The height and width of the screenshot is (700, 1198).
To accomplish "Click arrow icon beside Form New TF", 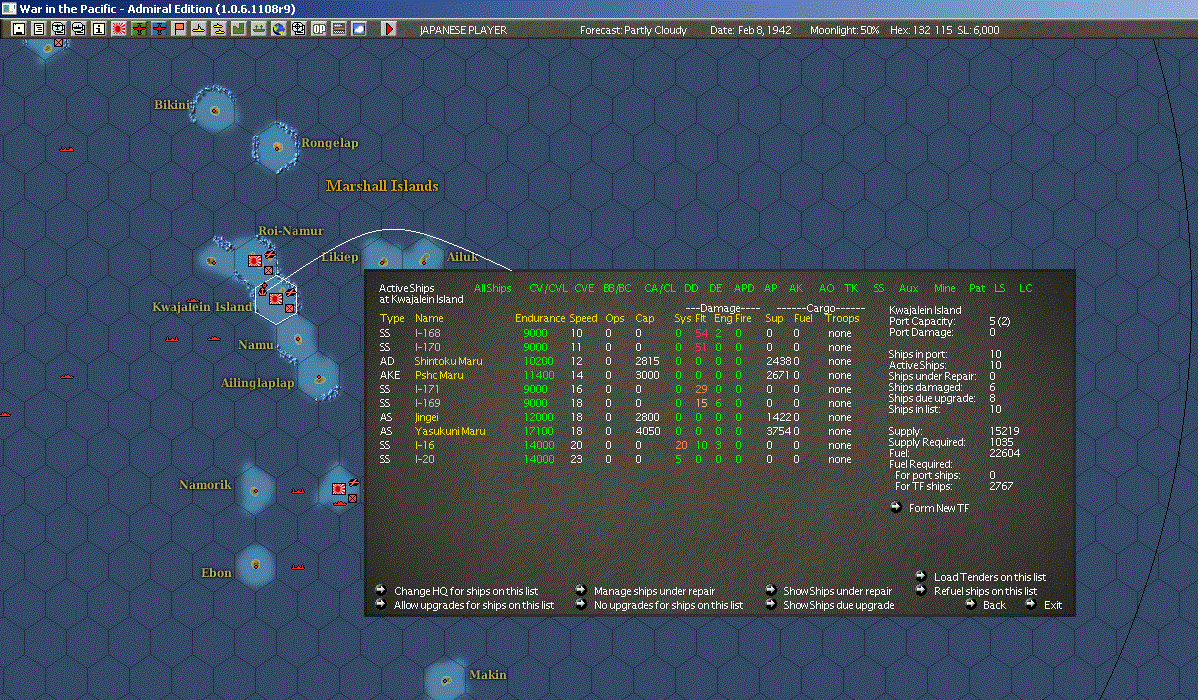I will (895, 507).
